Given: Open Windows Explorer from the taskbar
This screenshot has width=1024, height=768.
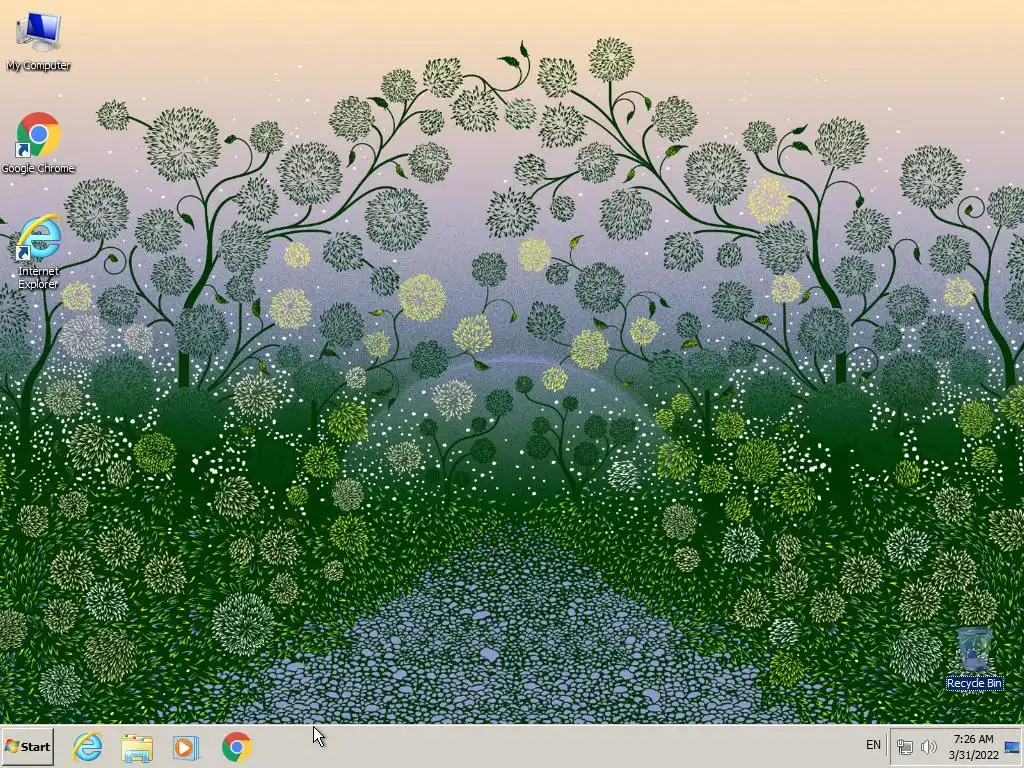Looking at the screenshot, I should [136, 746].
